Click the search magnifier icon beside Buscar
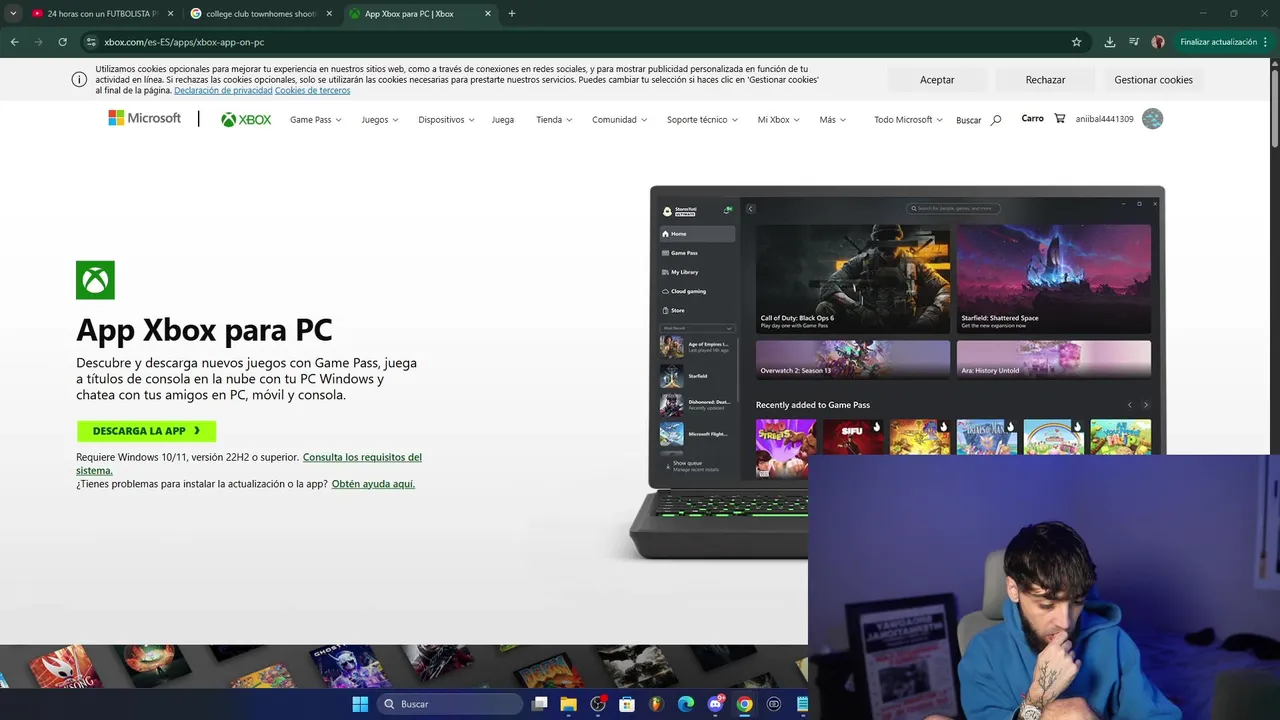 (996, 120)
